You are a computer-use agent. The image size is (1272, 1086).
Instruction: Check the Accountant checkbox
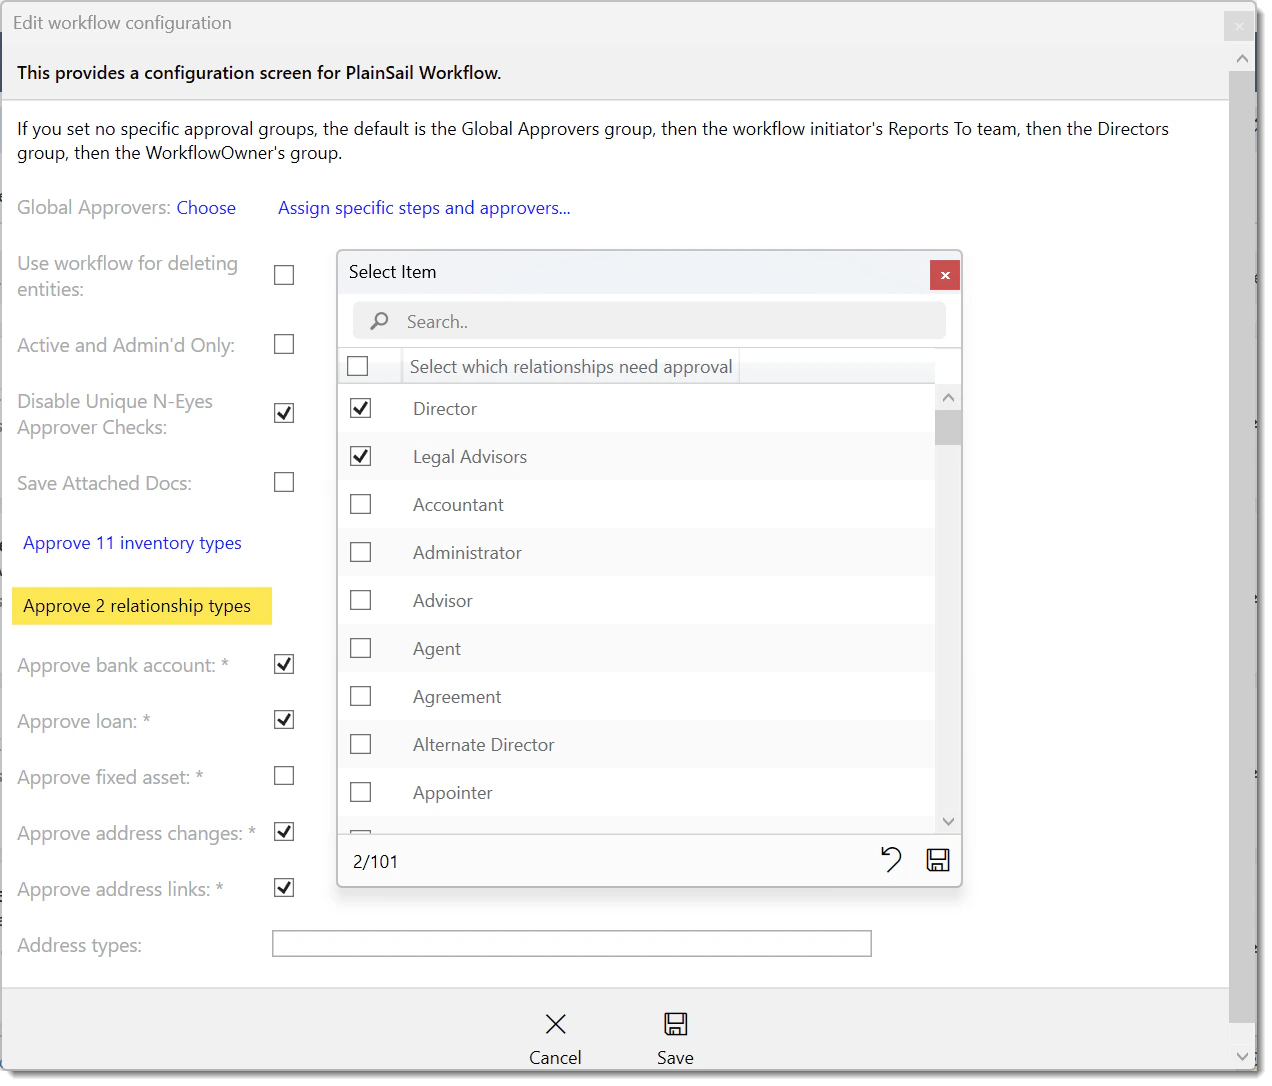(361, 504)
